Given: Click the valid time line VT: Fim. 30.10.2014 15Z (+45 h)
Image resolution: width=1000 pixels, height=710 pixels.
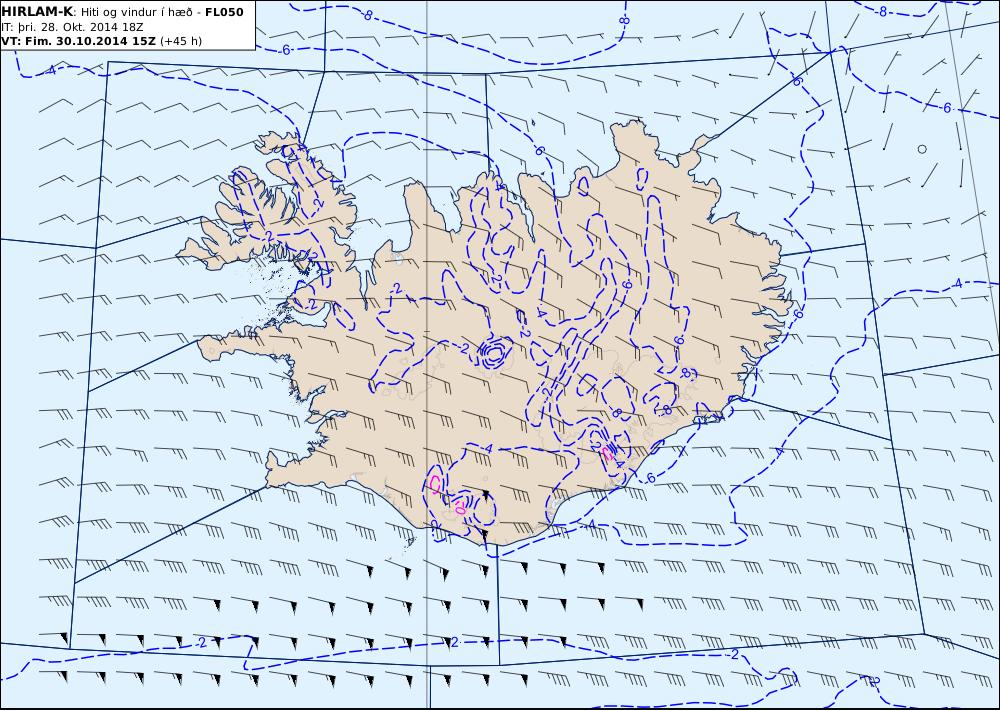Looking at the screenshot, I should click(101, 41).
